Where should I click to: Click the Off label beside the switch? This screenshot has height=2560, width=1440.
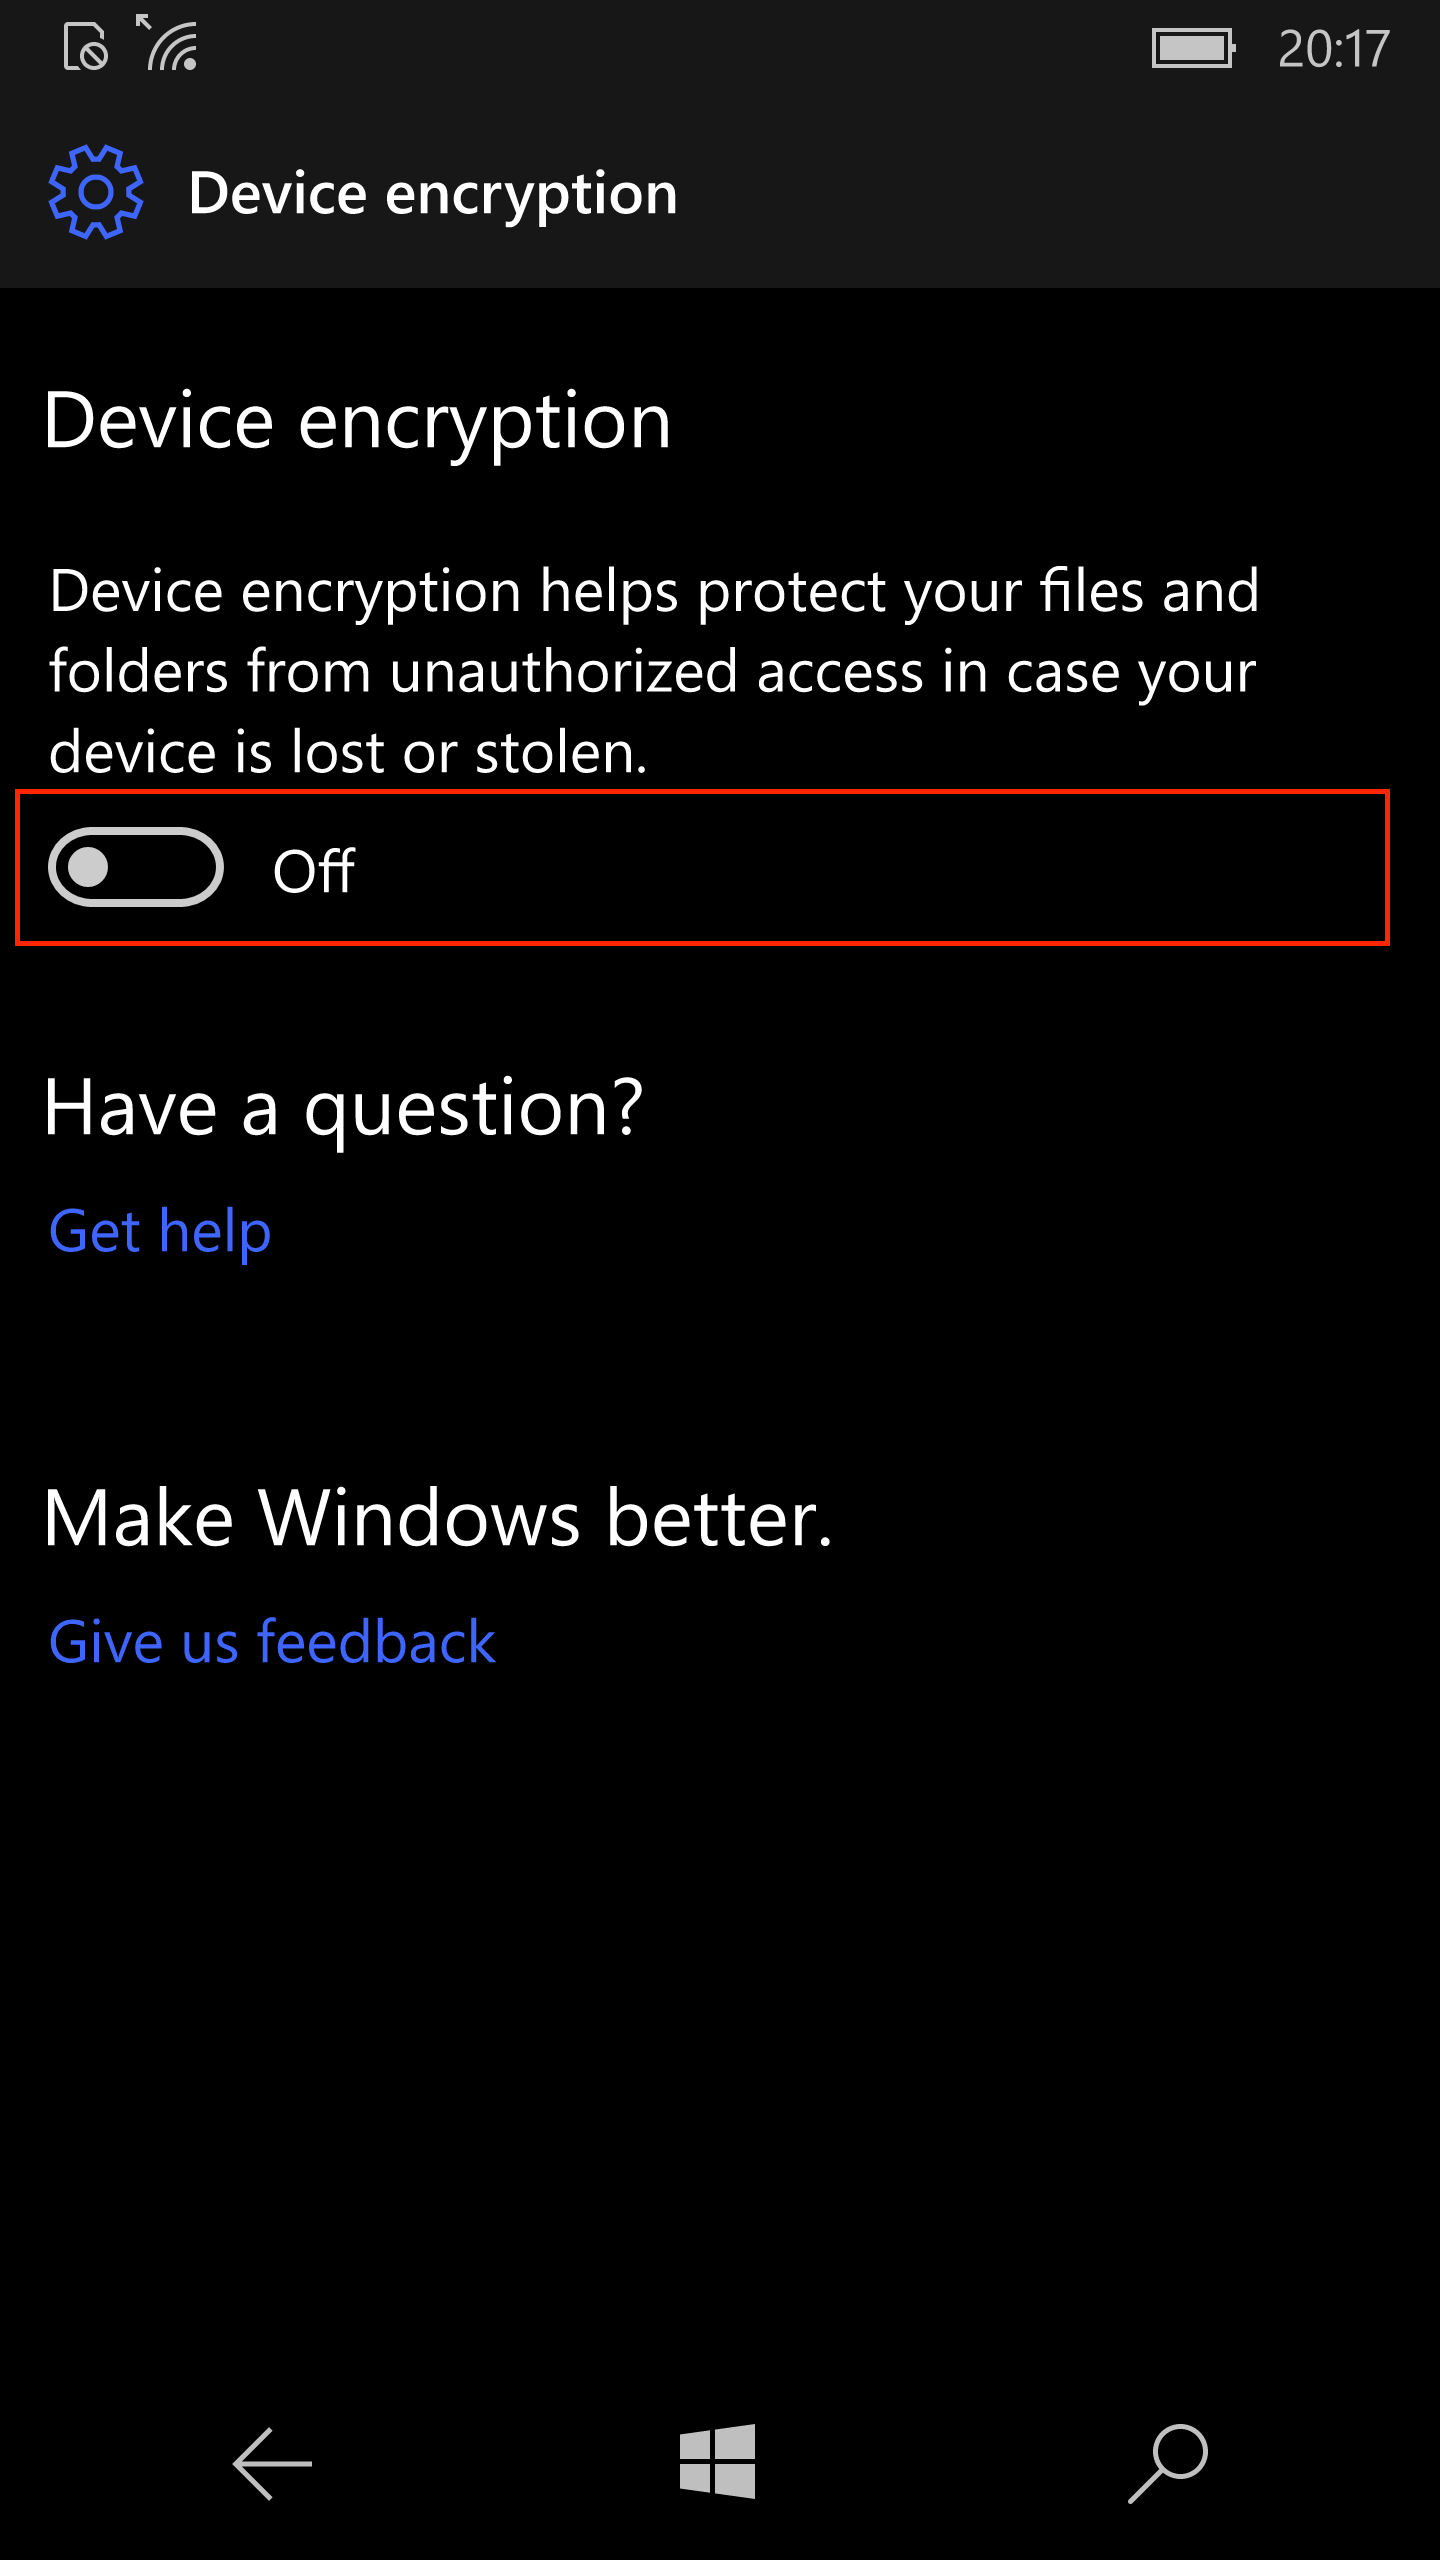(314, 871)
